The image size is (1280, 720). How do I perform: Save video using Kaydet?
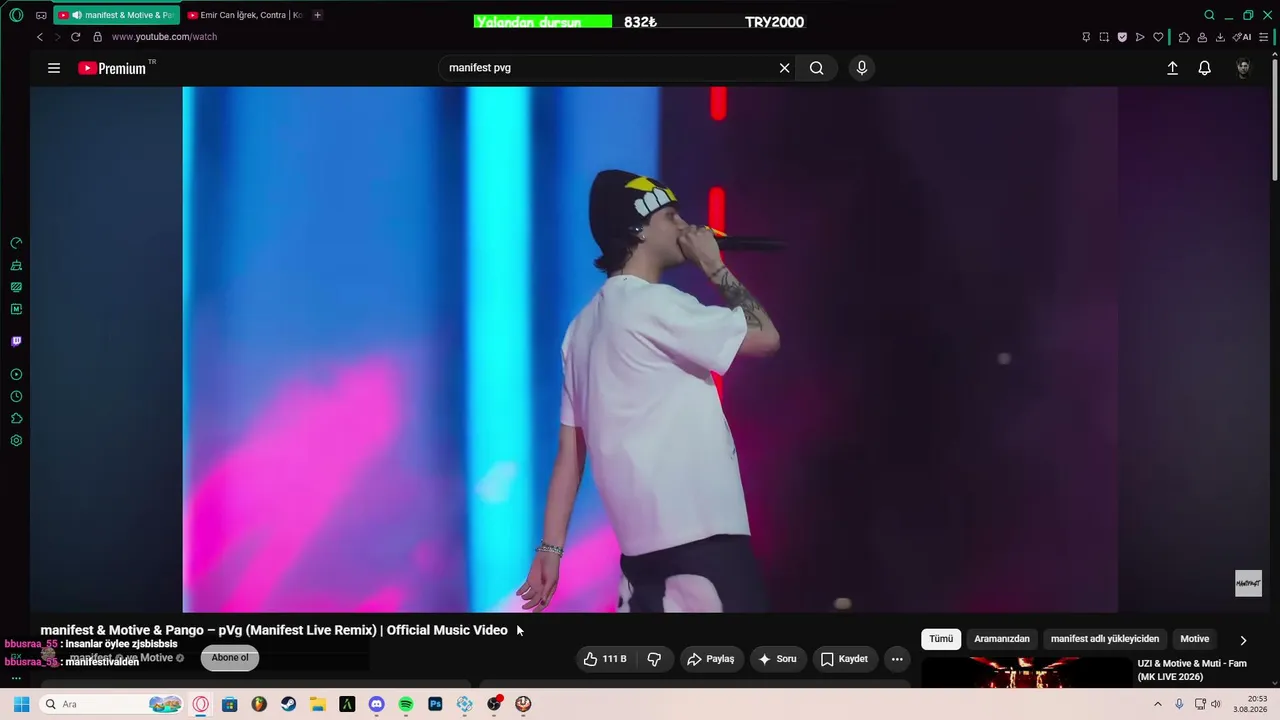tap(845, 659)
